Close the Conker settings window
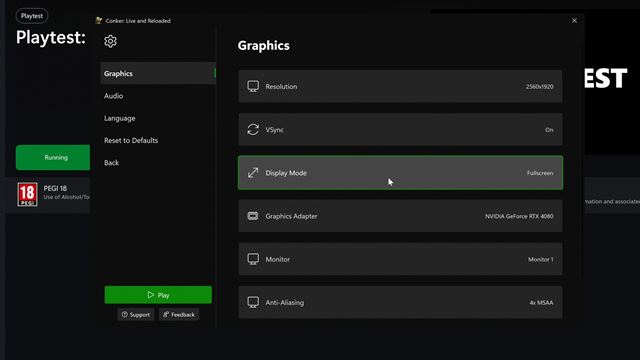This screenshot has height=360, width=640. click(574, 20)
